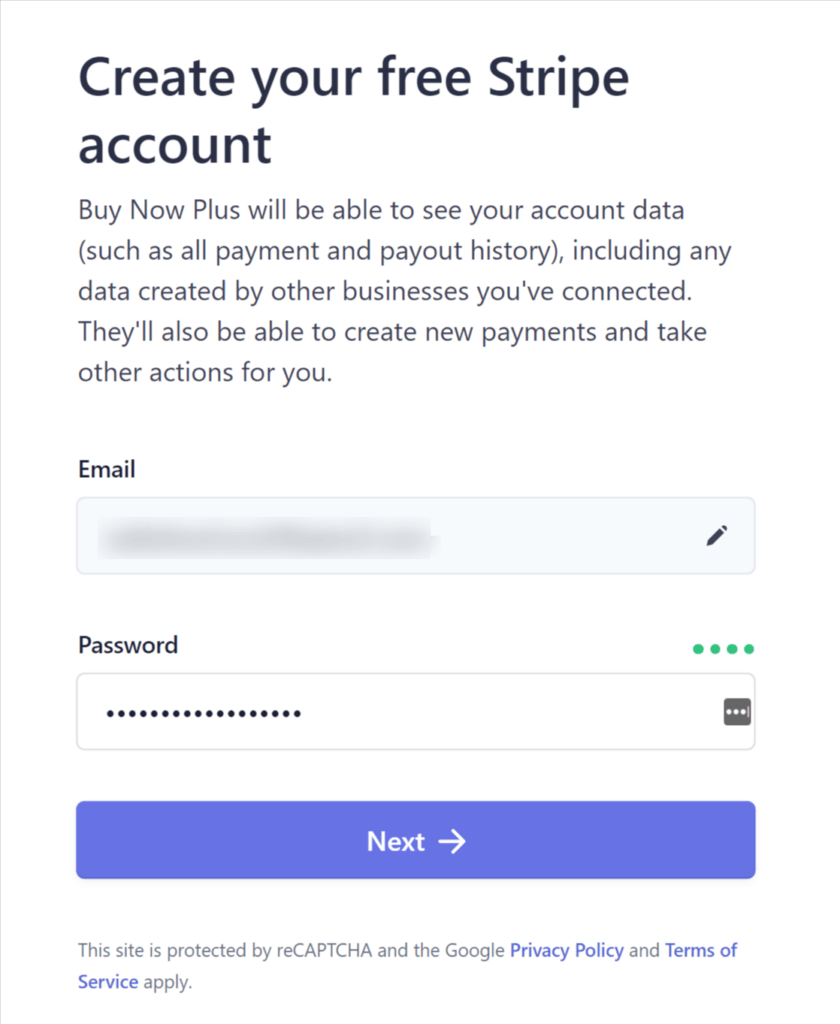Click the arrow icon on the Next button
This screenshot has height=1024, width=840.
pos(452,841)
